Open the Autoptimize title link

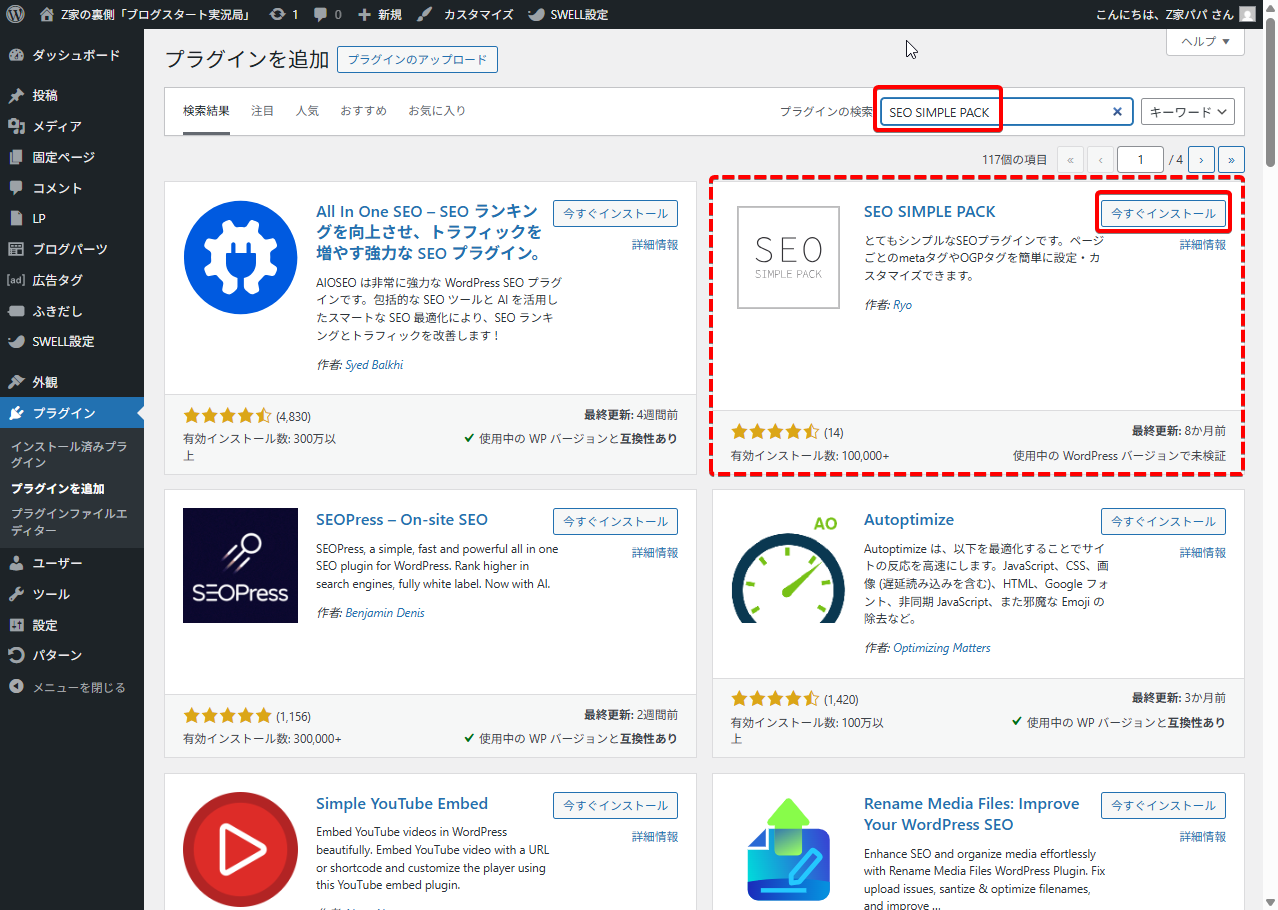909,520
